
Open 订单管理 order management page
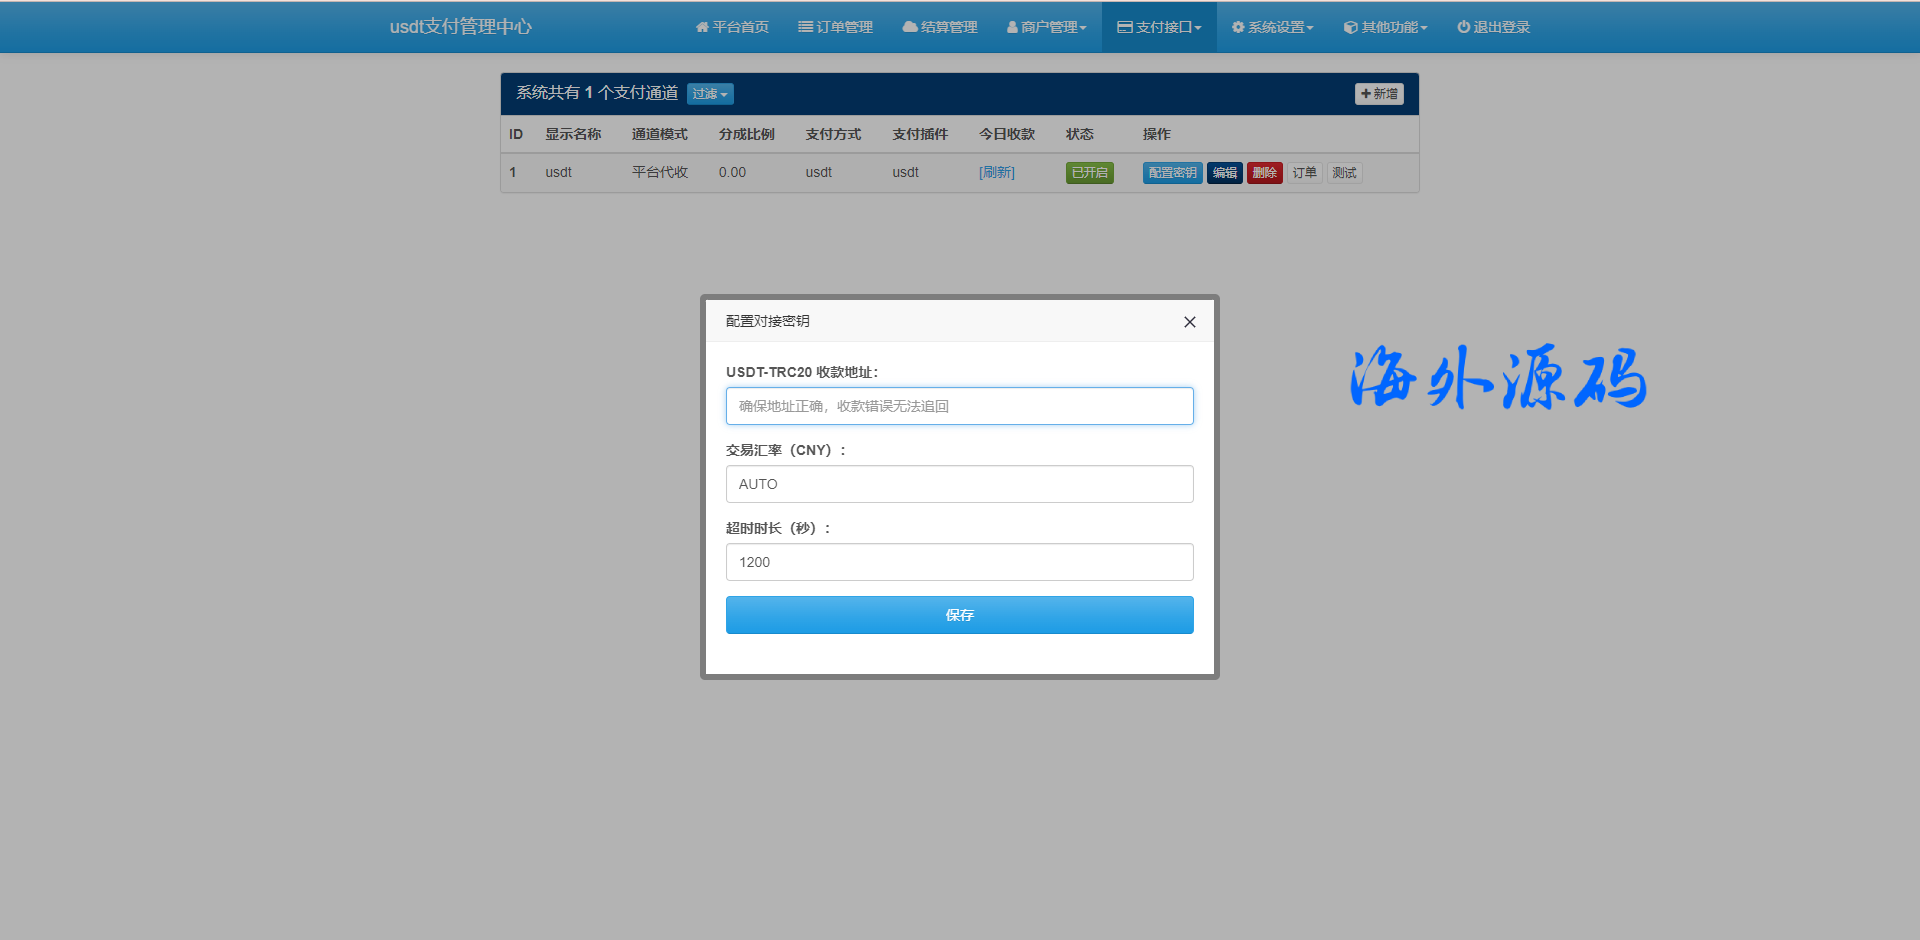(835, 27)
